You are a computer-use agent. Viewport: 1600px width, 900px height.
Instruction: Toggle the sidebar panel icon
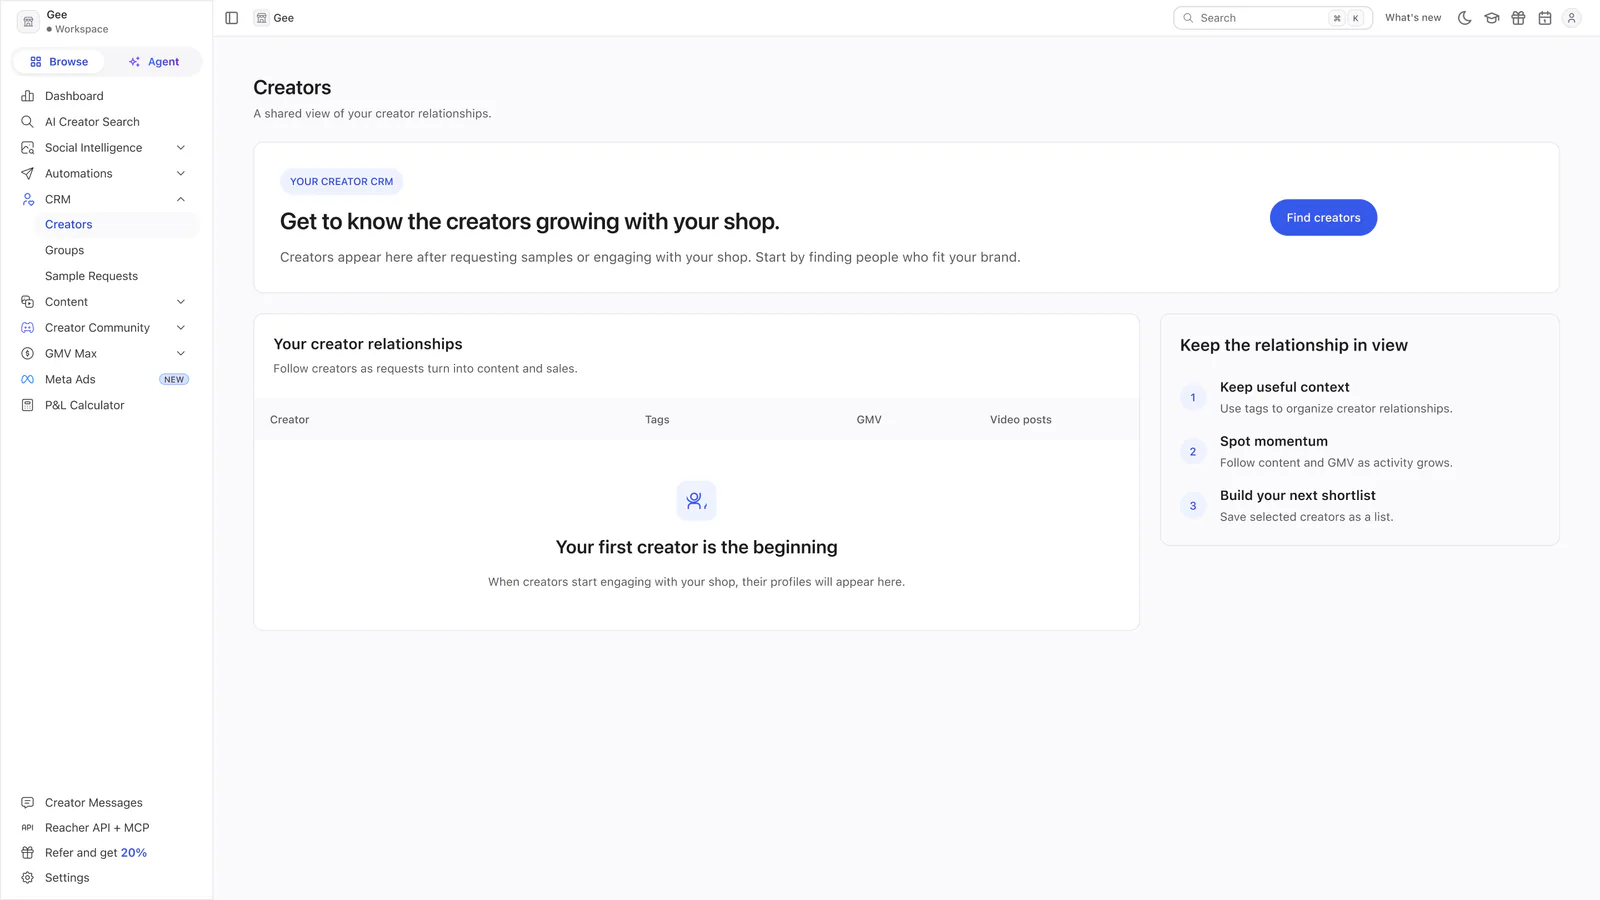click(232, 18)
